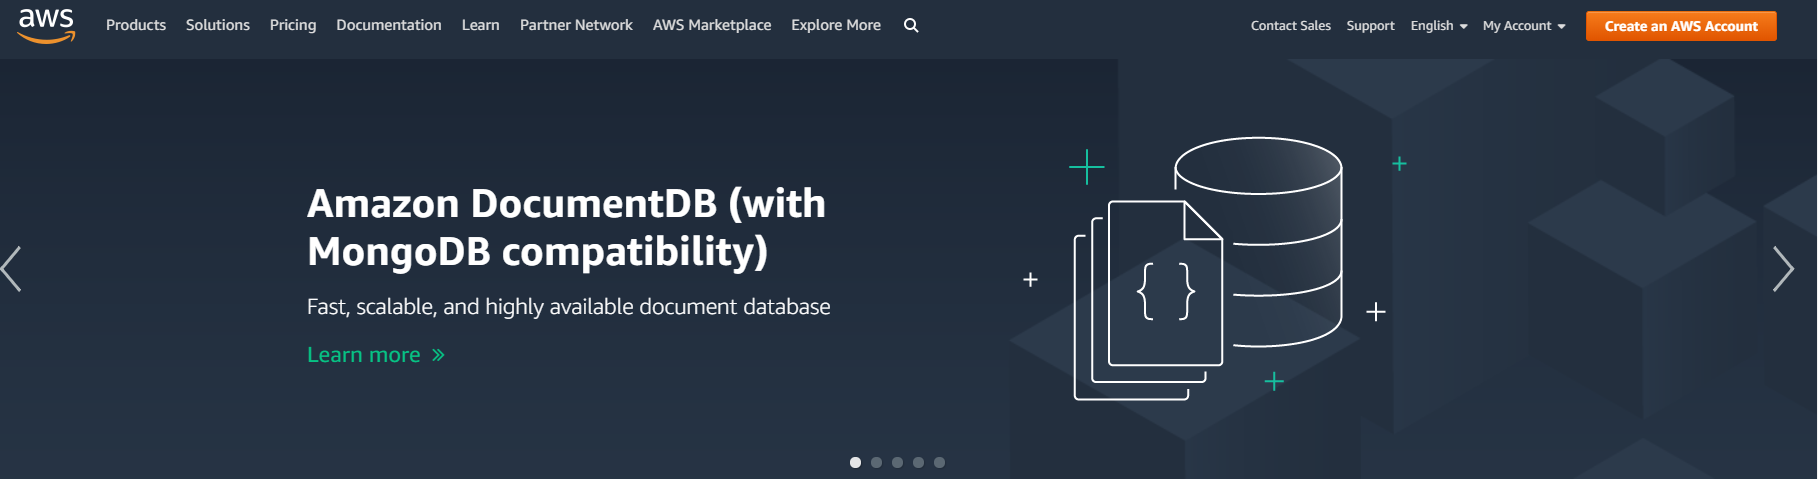Select the second carousel dot
The height and width of the screenshot is (479, 1818).
pos(876,462)
